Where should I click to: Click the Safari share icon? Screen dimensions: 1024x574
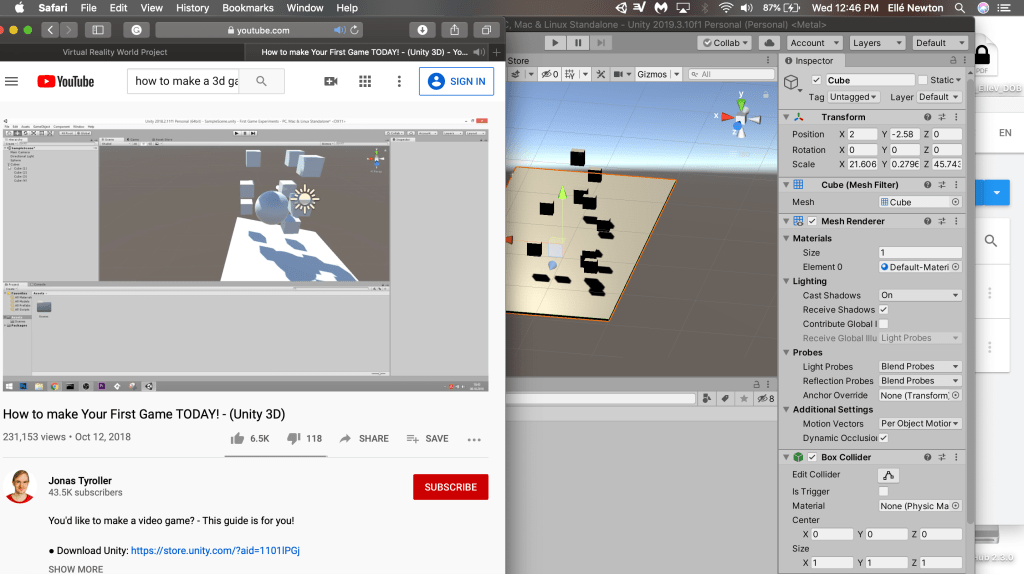pos(453,30)
